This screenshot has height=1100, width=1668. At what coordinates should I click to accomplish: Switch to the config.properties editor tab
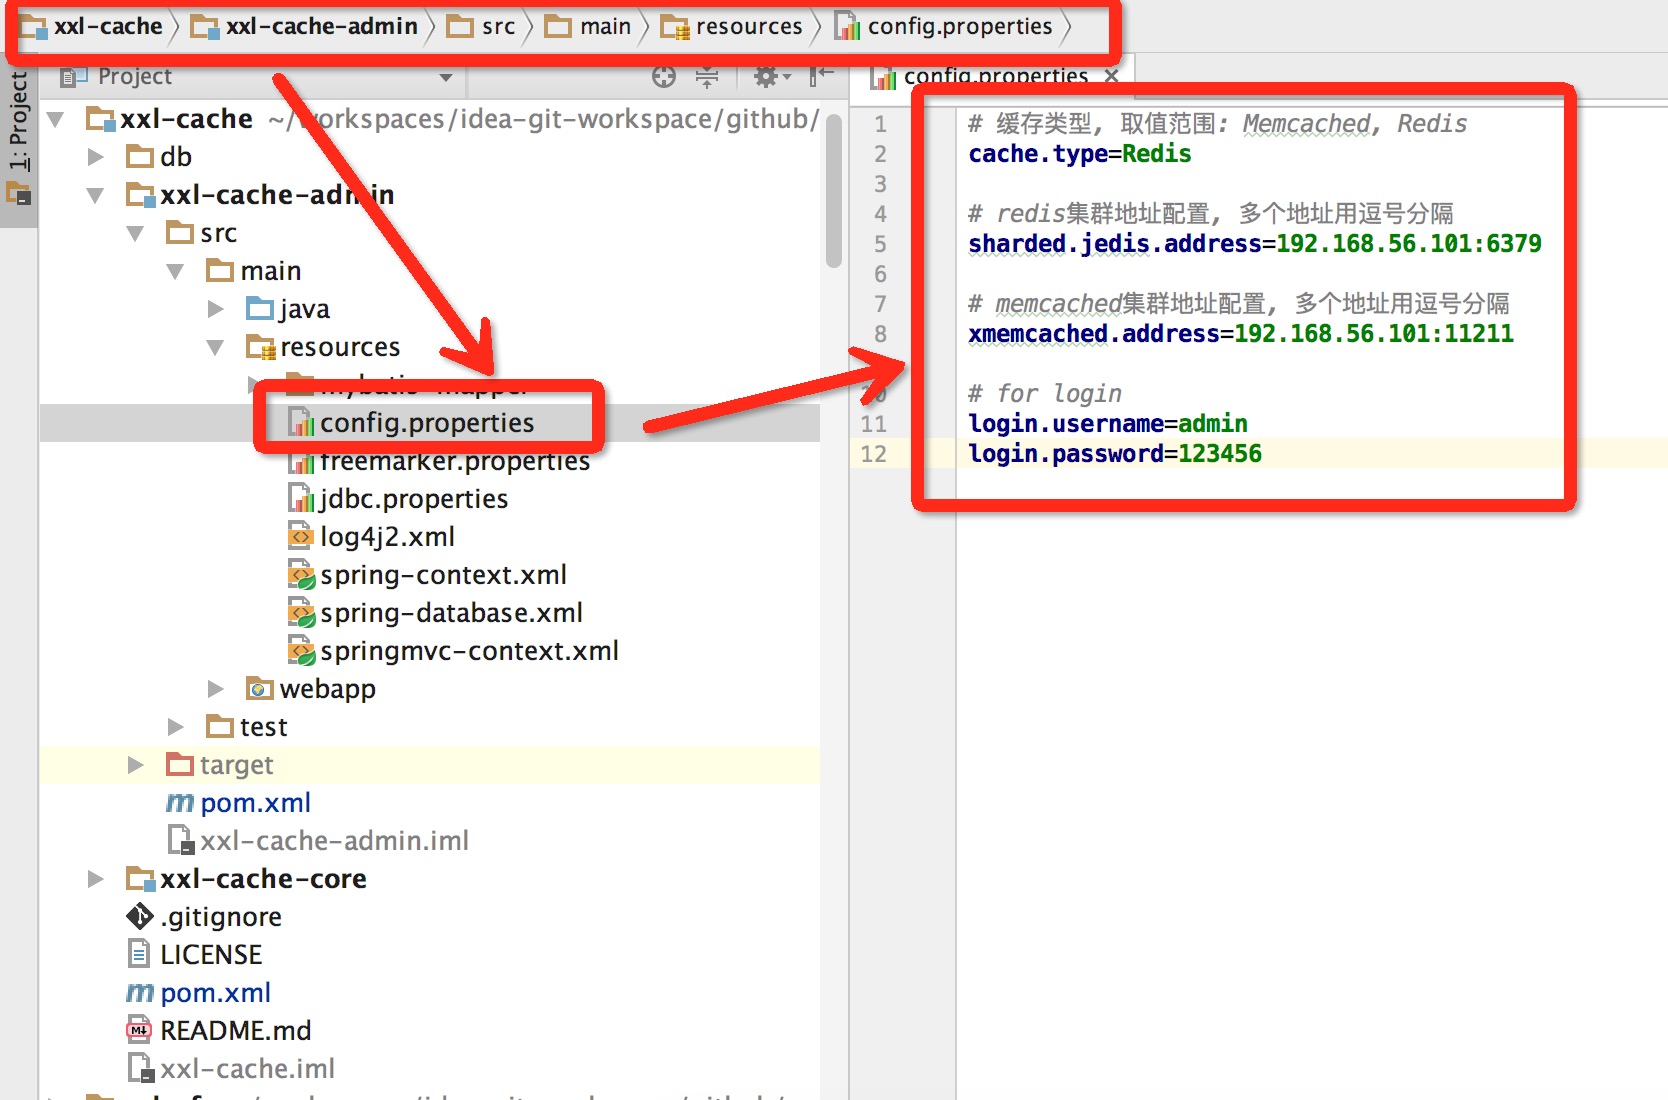pyautogui.click(x=995, y=77)
